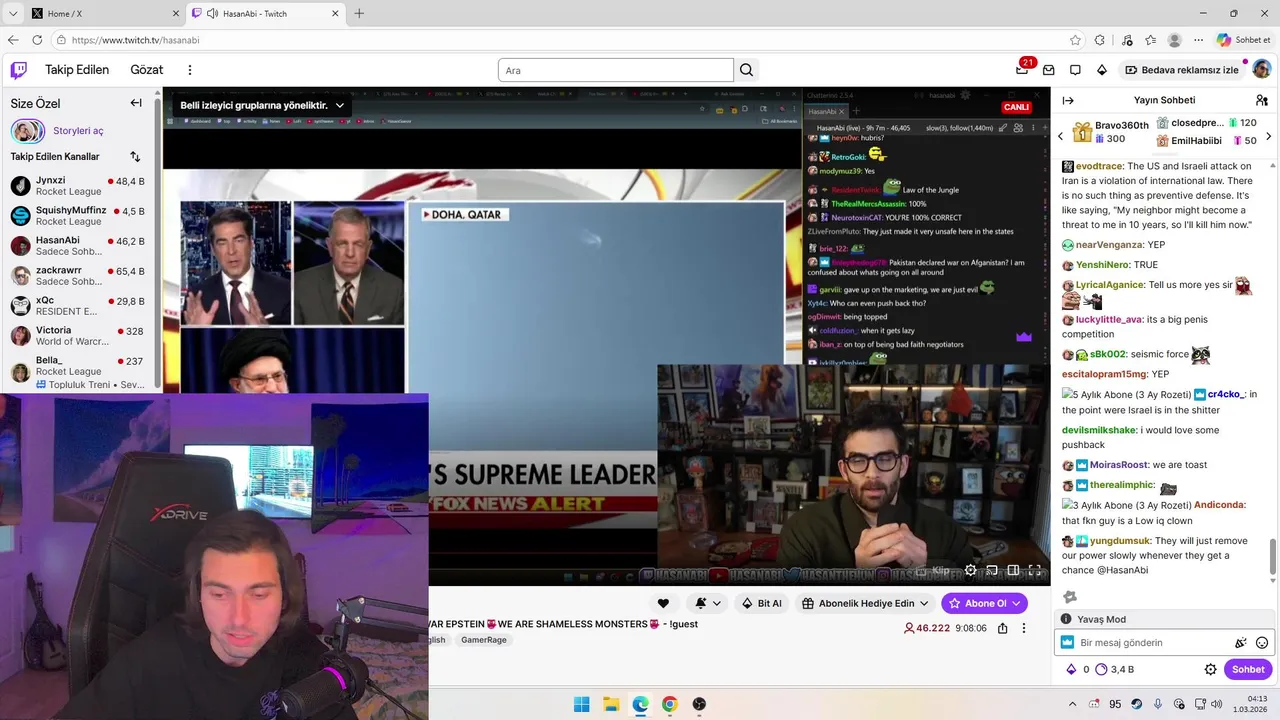Open the speech-bubble icon in top bar

pyautogui.click(x=1075, y=70)
